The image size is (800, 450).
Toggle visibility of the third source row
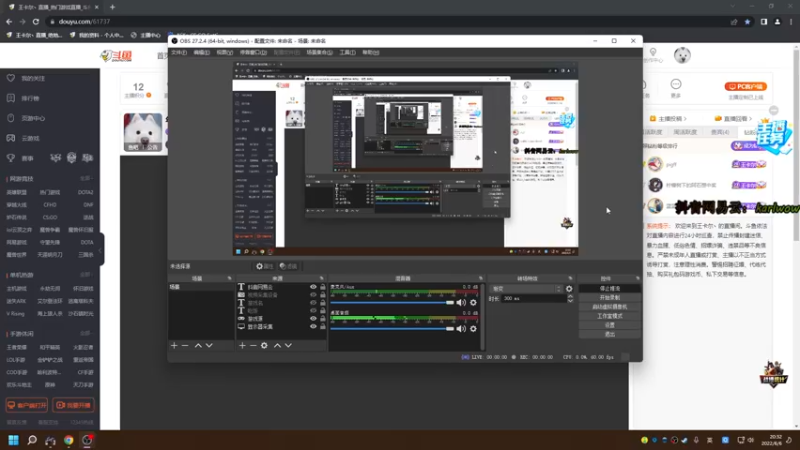(x=313, y=303)
